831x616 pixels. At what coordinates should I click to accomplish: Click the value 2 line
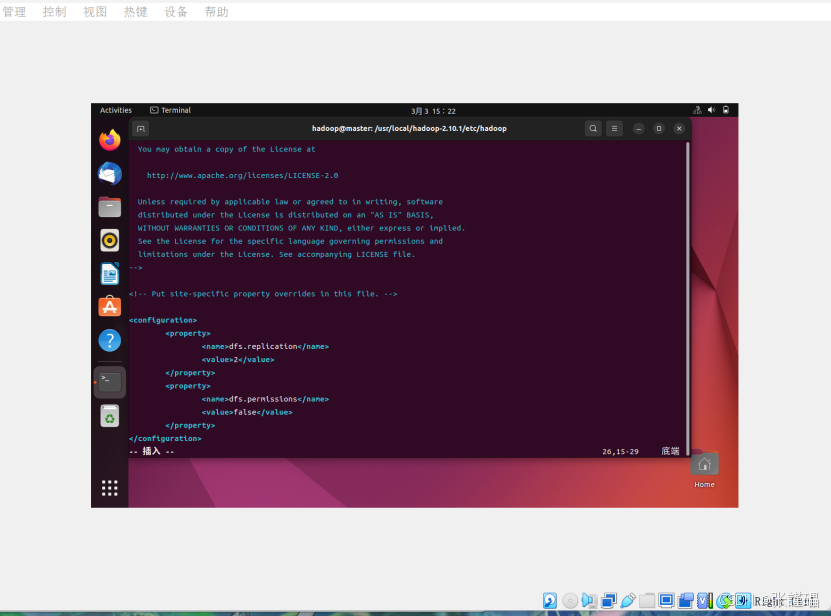[237, 360]
